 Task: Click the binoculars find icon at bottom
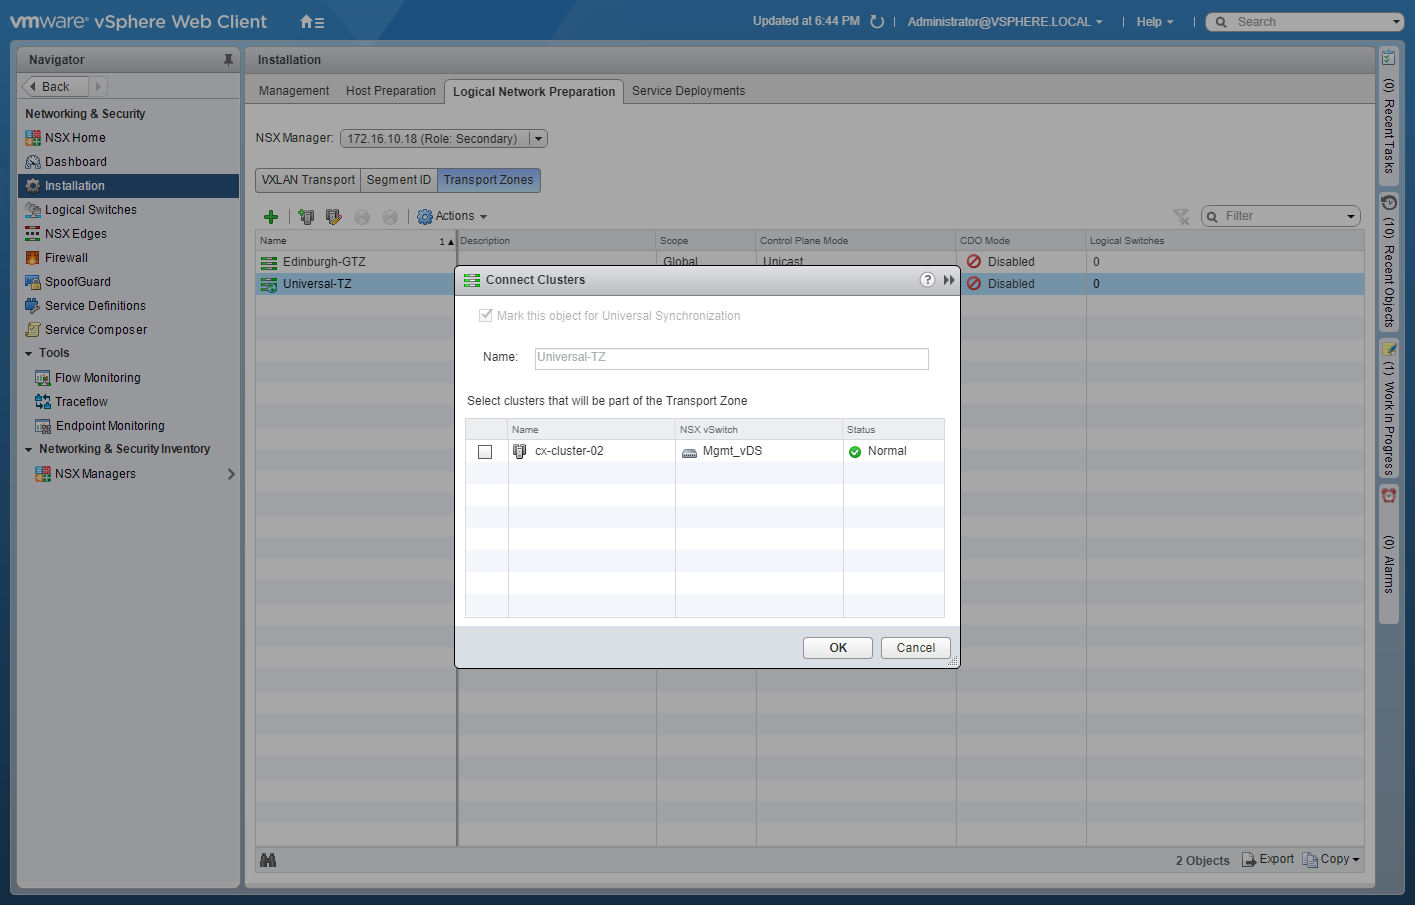tap(268, 860)
